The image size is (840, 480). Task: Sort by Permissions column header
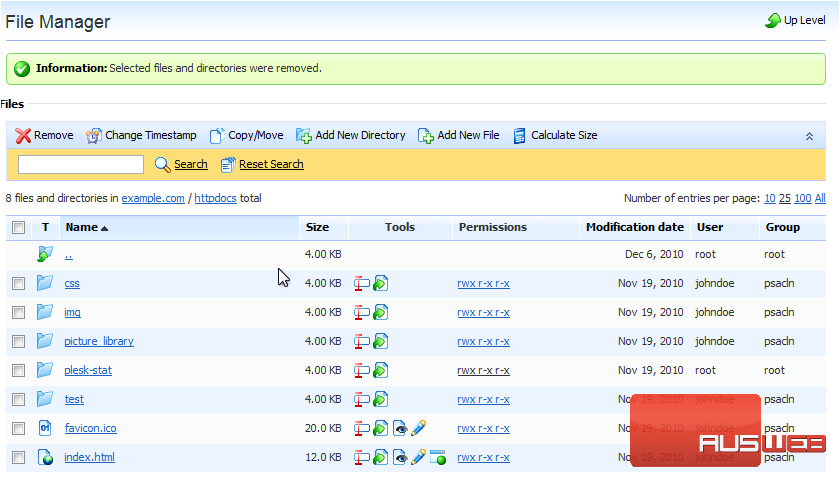click(493, 227)
